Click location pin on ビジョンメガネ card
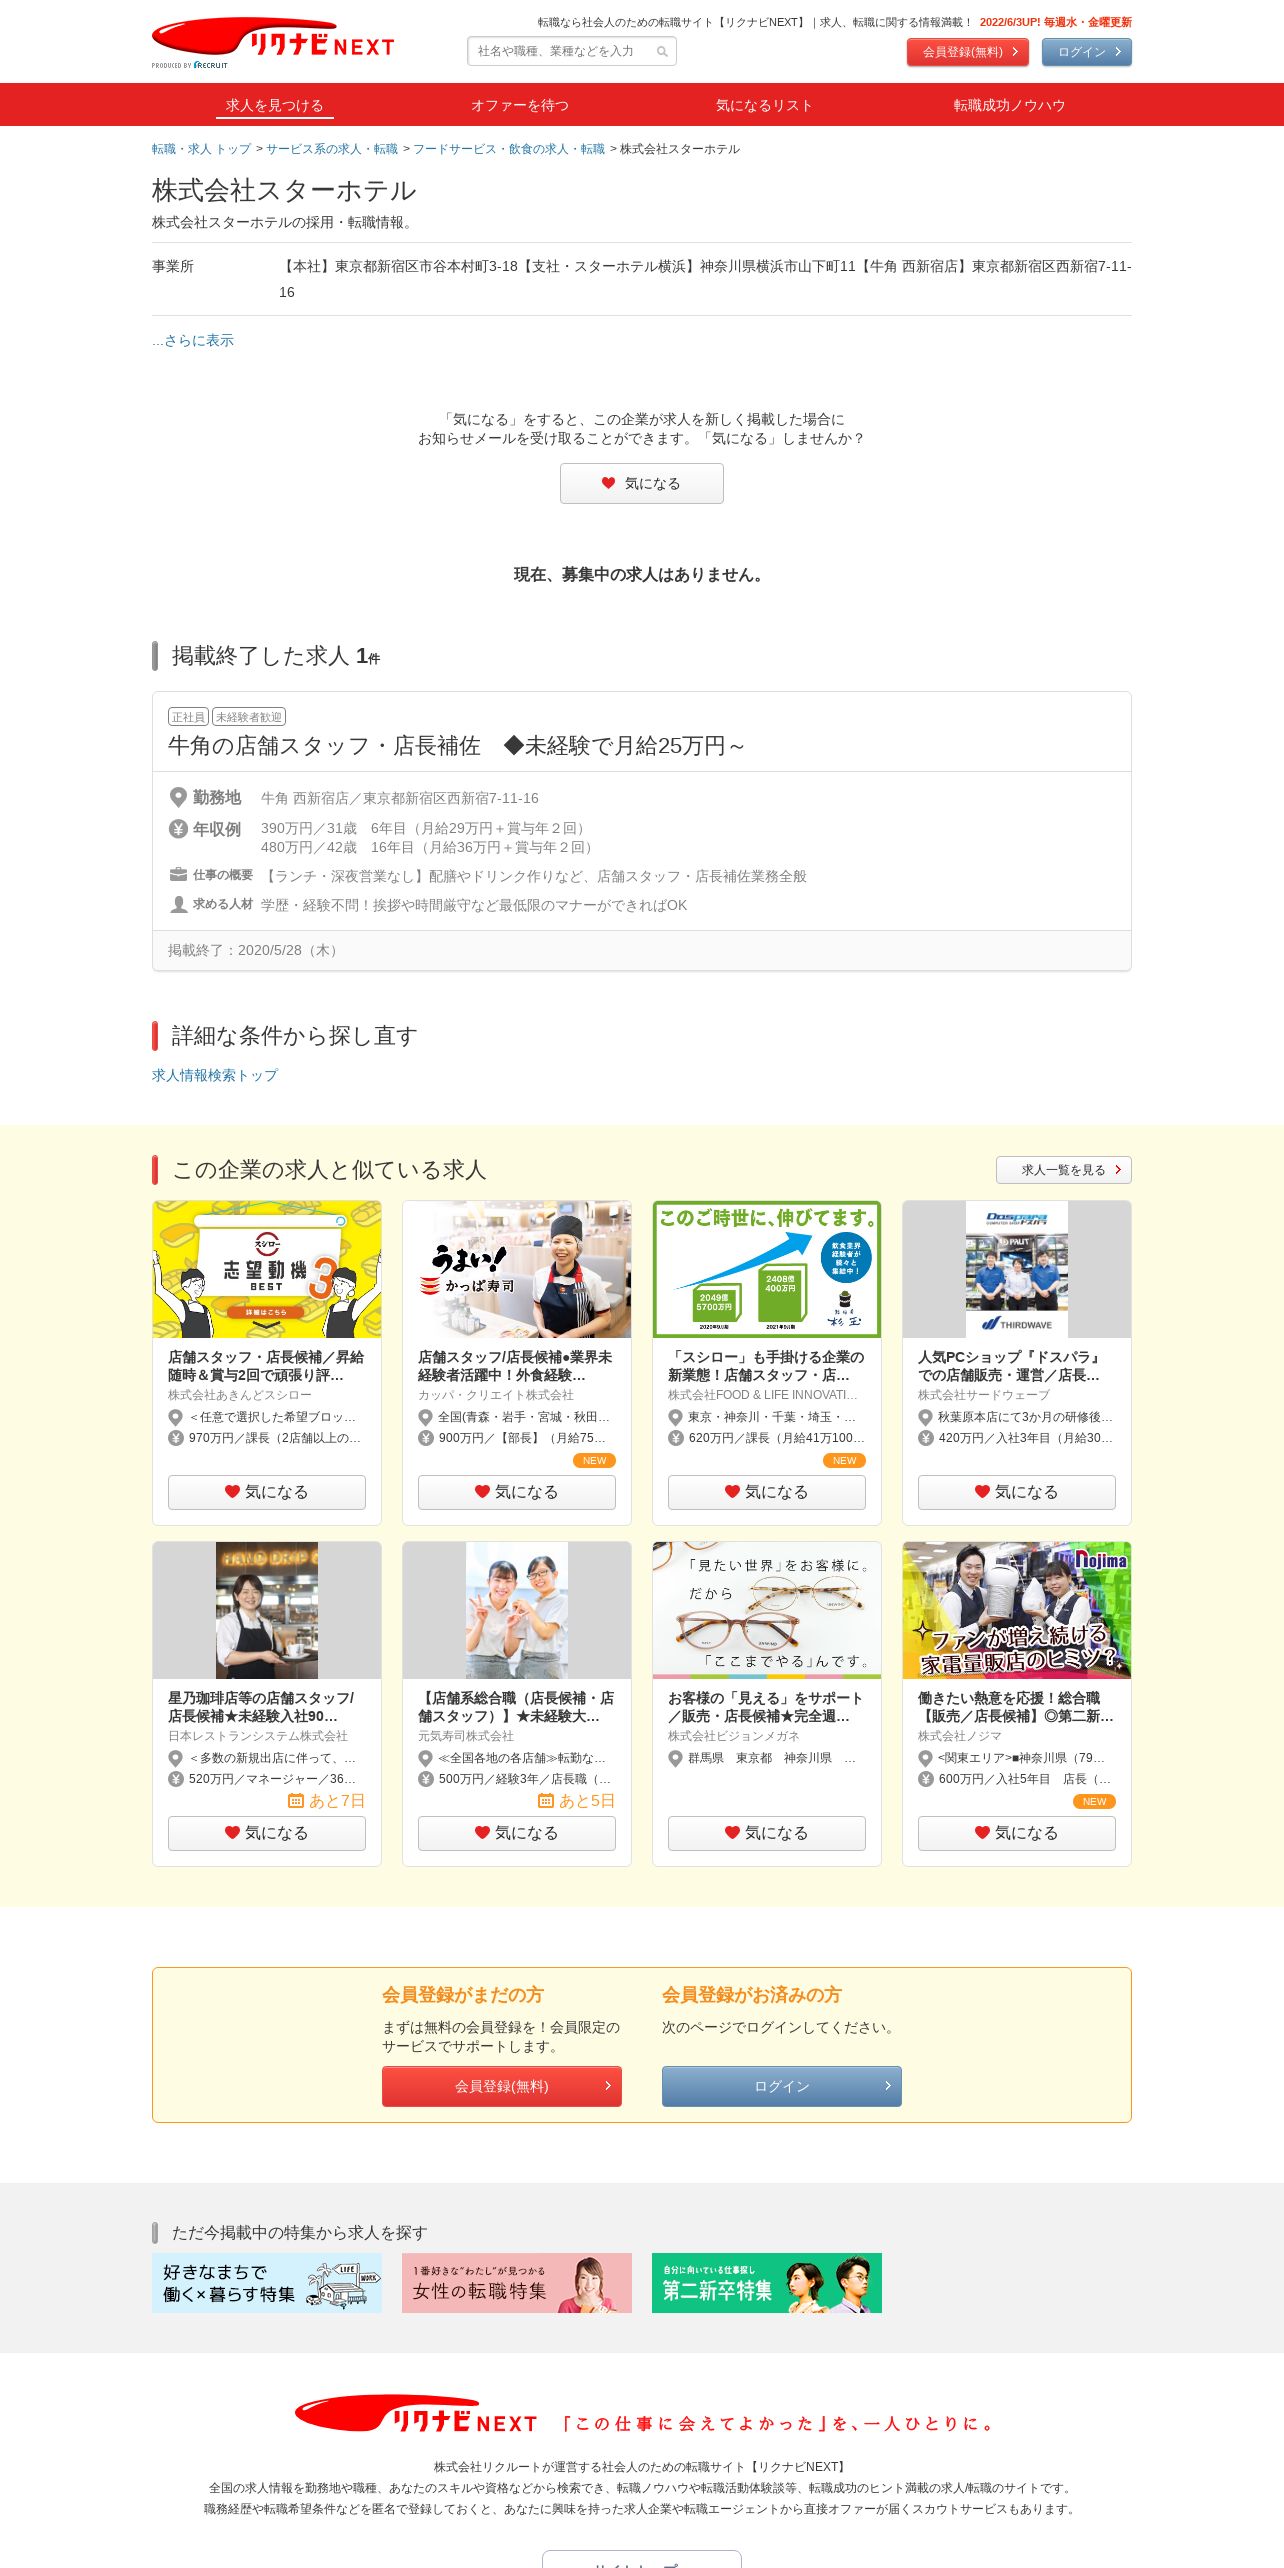This screenshot has width=1284, height=2568. pyautogui.click(x=675, y=1758)
